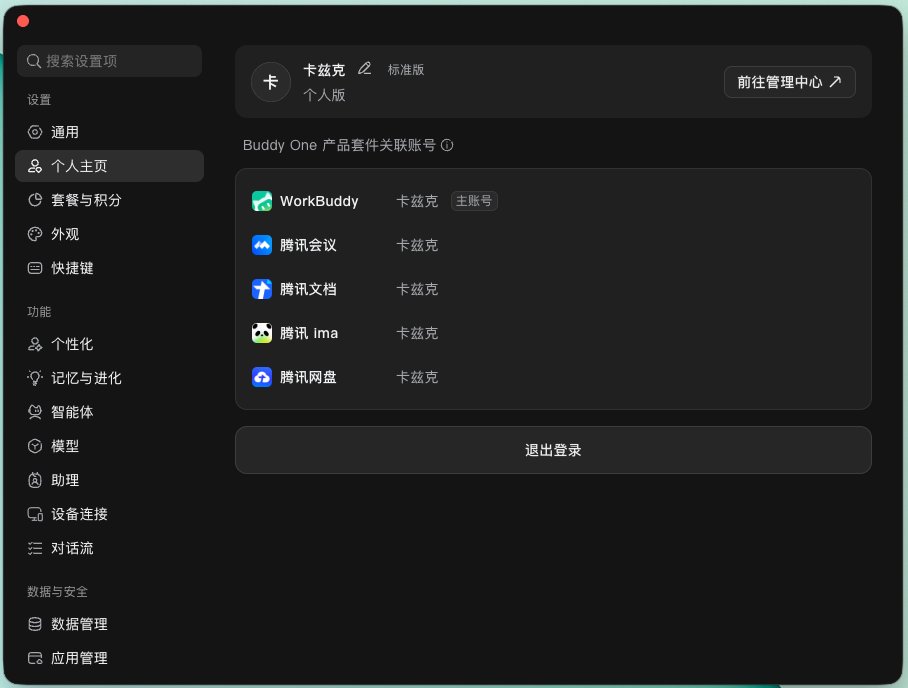
Task: Click the WorkBuddy green app icon
Action: (262, 201)
